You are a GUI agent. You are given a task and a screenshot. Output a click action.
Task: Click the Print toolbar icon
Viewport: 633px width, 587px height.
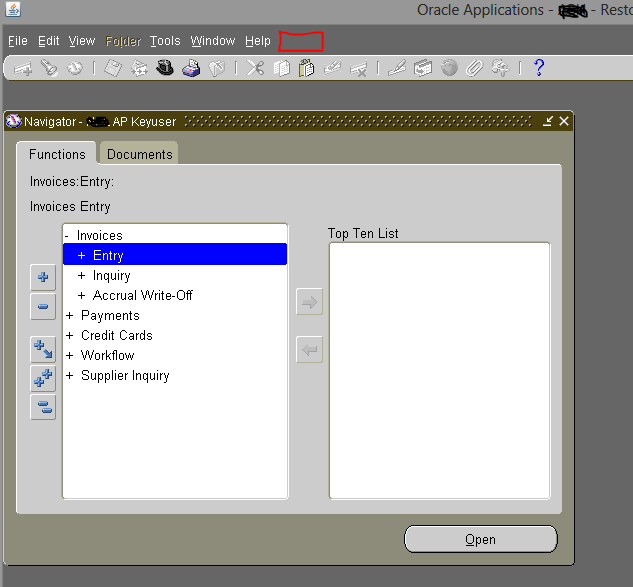click(x=191, y=68)
